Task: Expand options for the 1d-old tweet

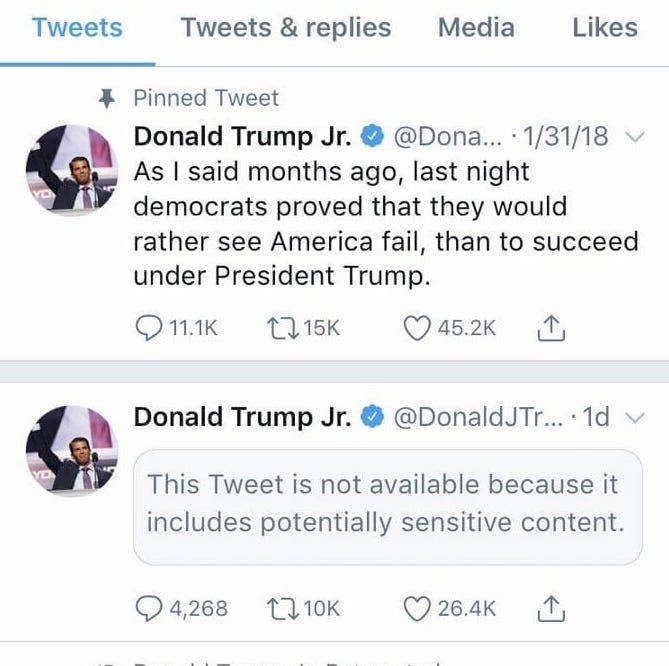Action: tap(634, 417)
